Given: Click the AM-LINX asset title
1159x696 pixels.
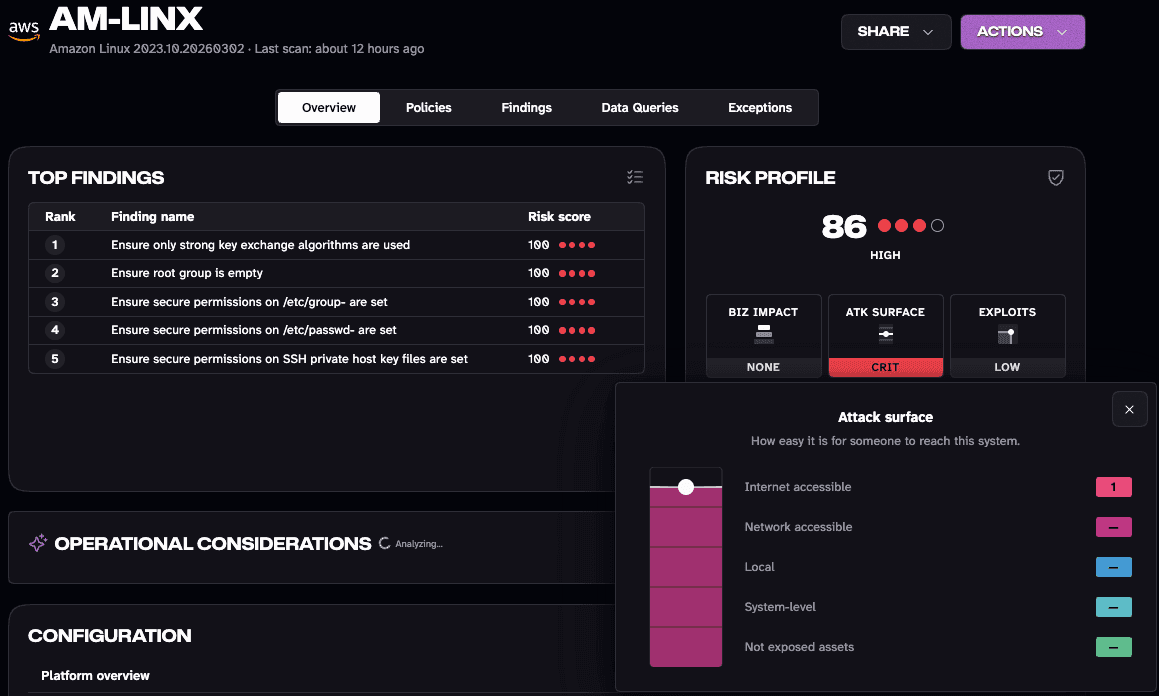Looking at the screenshot, I should click(126, 19).
